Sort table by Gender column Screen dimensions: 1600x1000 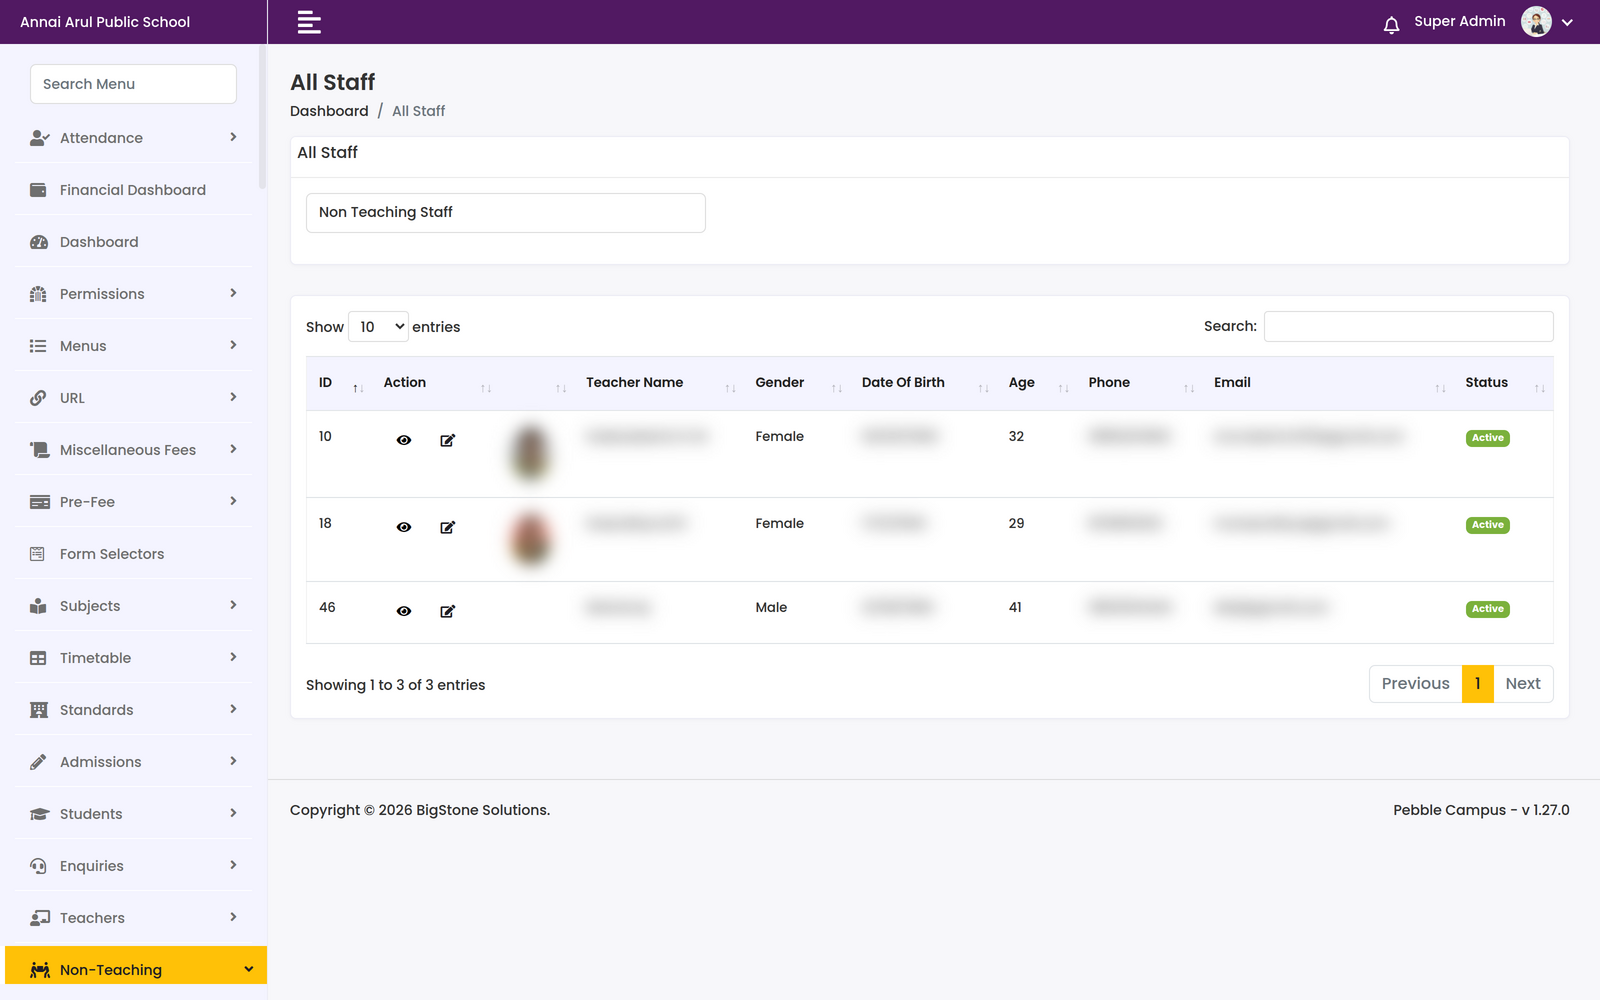point(797,383)
